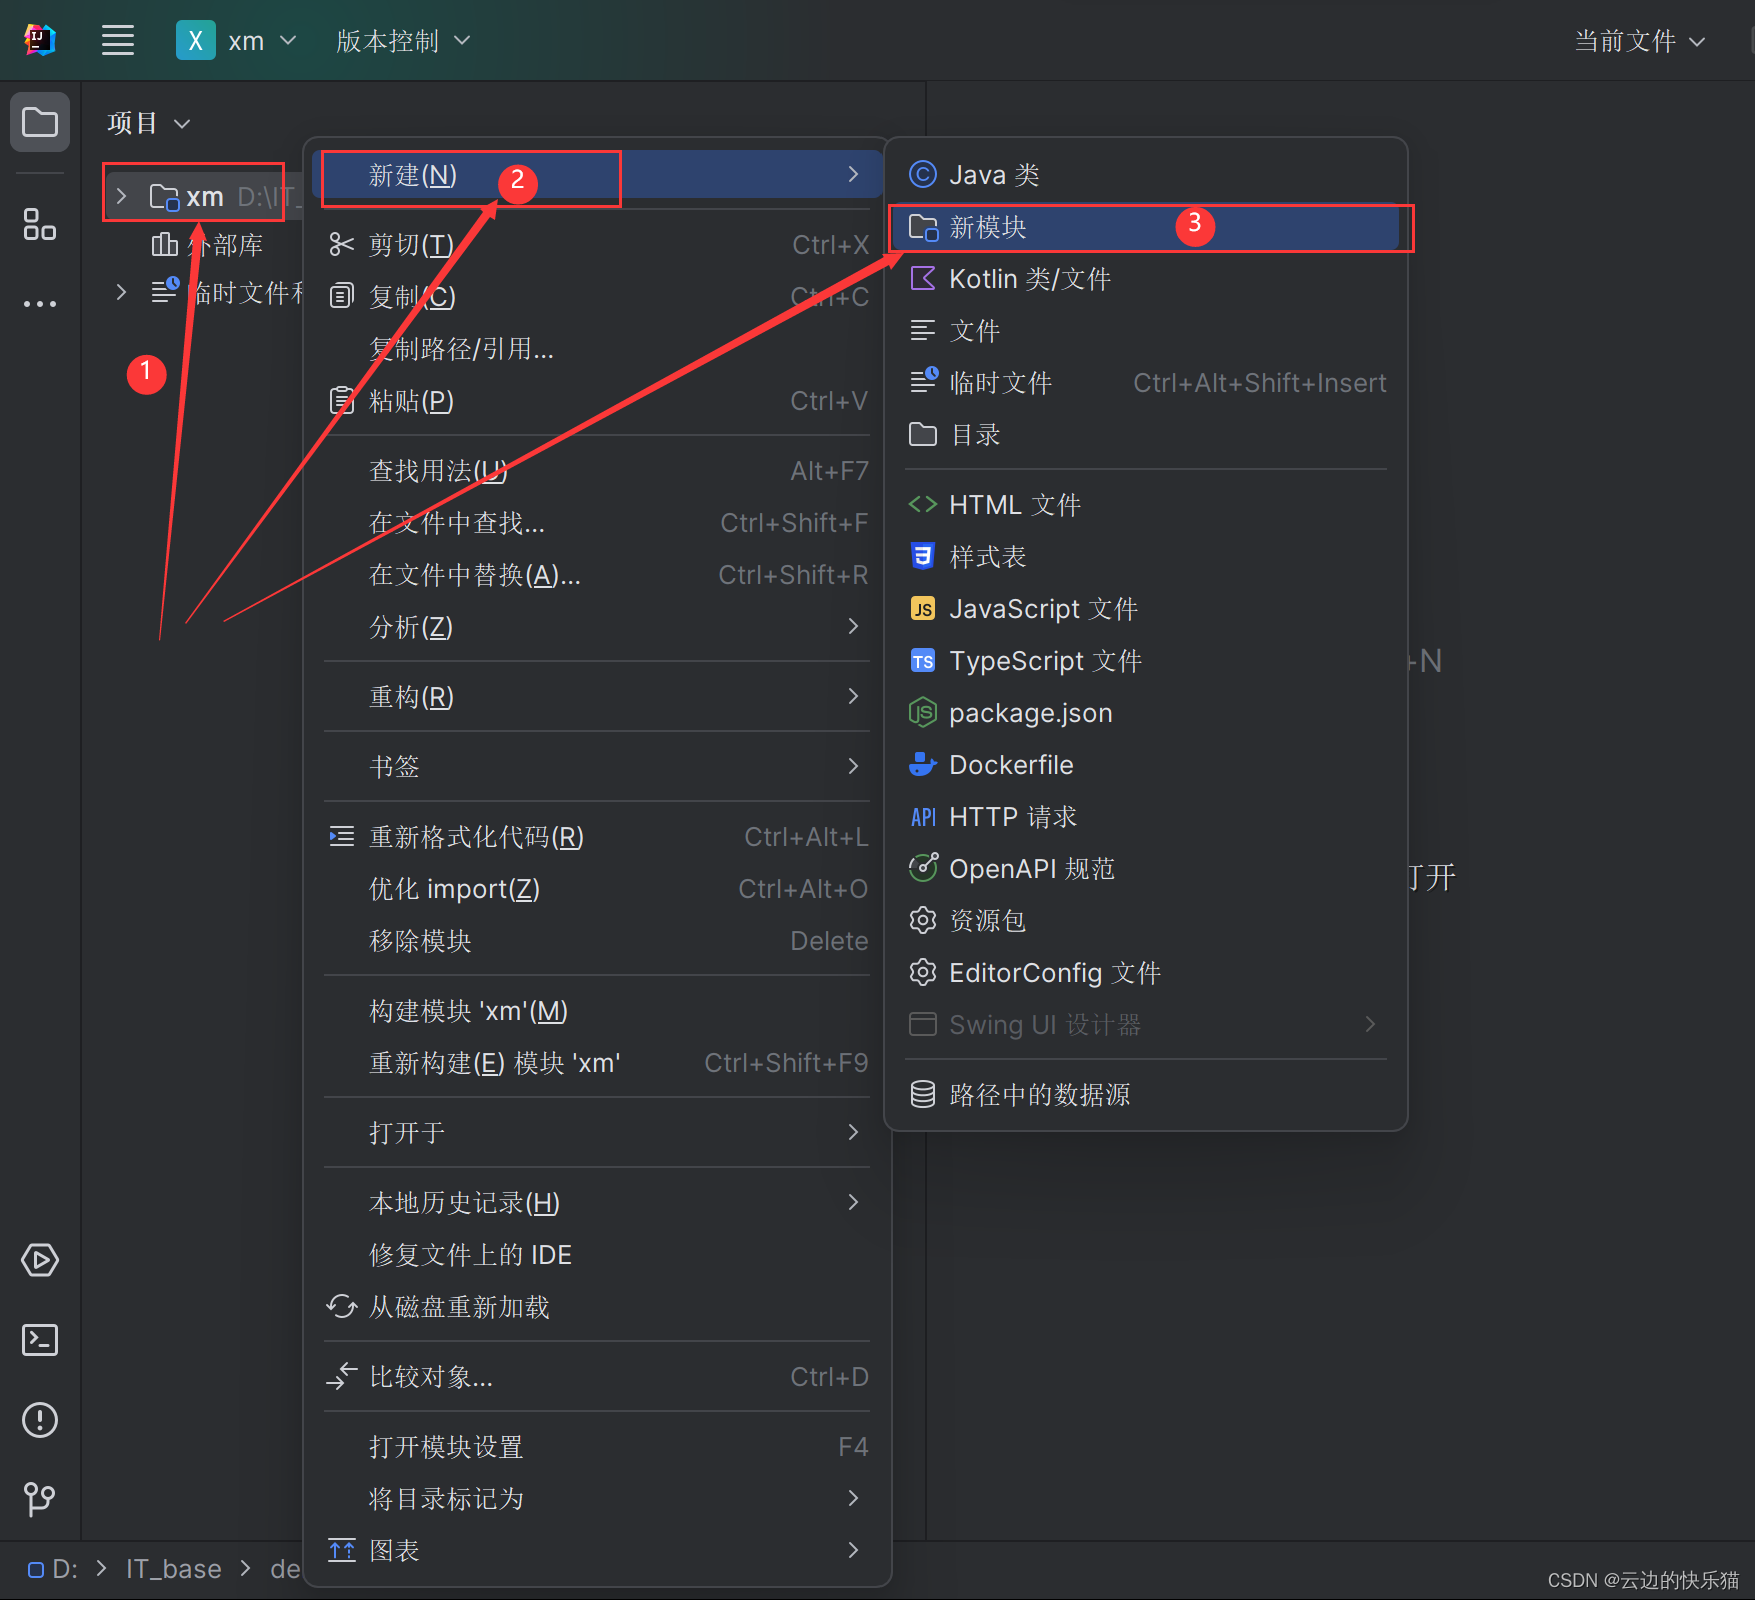Screen dimensions: 1756x1600
Task: Select 在文件中替换(A)... entry
Action: [597, 574]
